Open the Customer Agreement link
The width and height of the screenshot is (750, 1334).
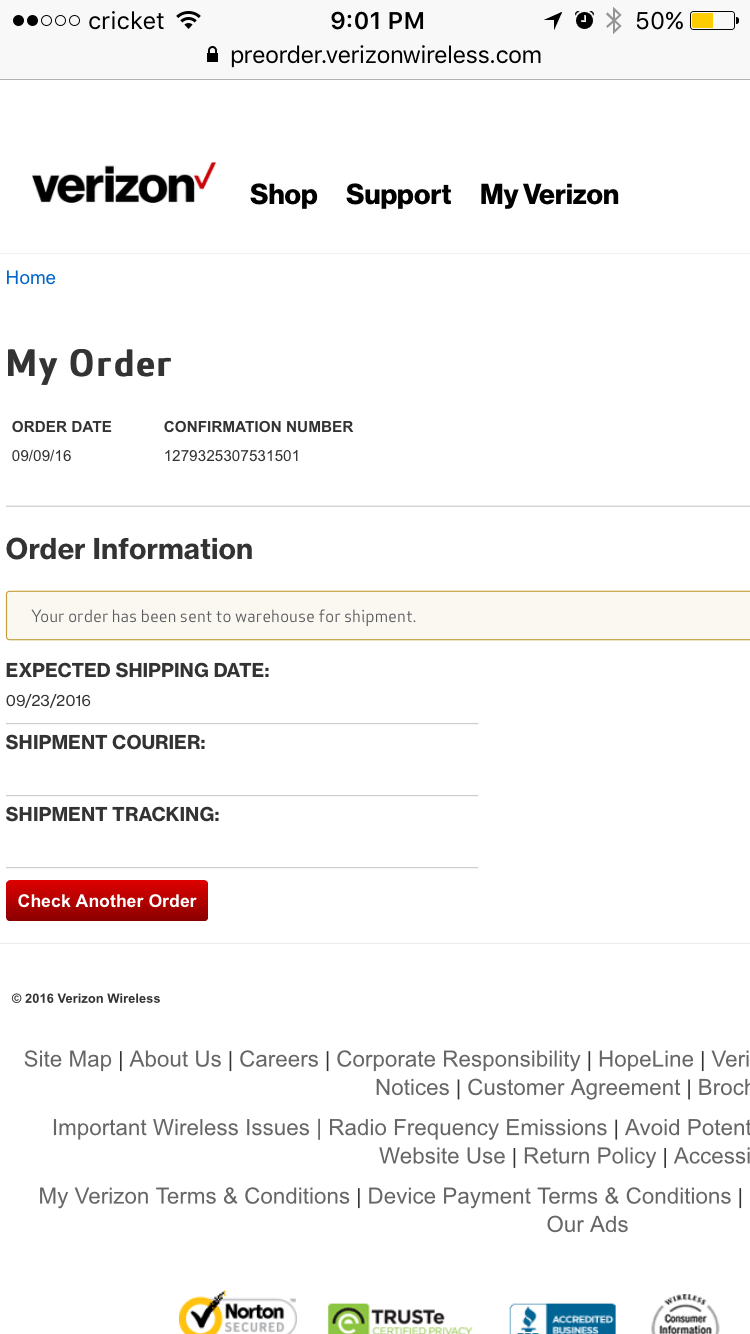(574, 1087)
